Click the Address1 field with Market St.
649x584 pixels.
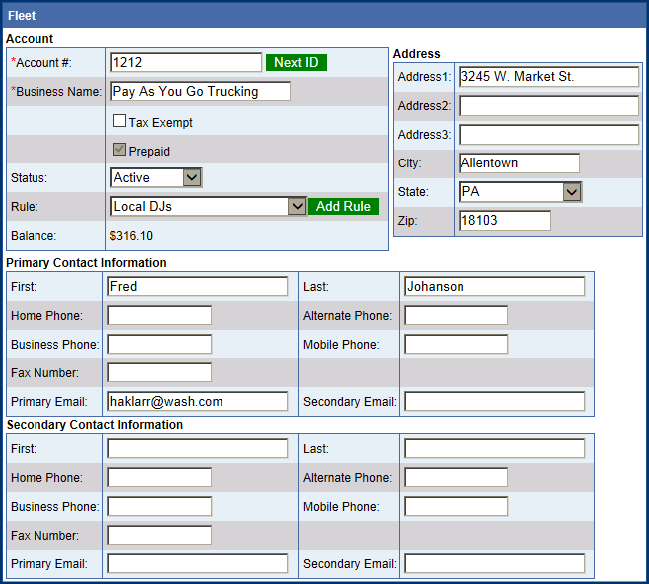coord(548,77)
